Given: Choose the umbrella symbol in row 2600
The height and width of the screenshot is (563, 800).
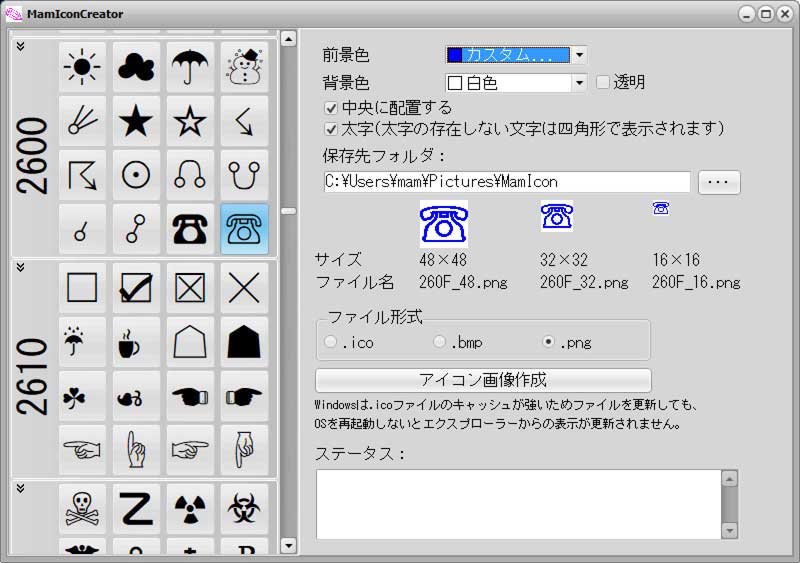Looking at the screenshot, I should click(190, 67).
